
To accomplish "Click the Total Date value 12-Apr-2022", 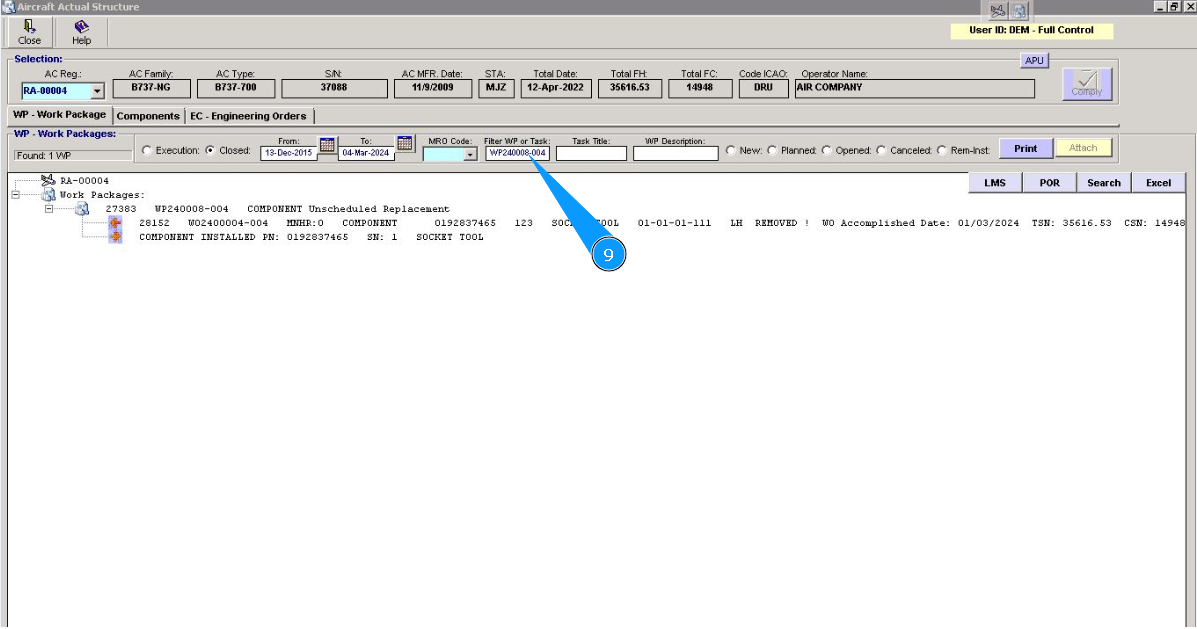I will [x=556, y=89].
